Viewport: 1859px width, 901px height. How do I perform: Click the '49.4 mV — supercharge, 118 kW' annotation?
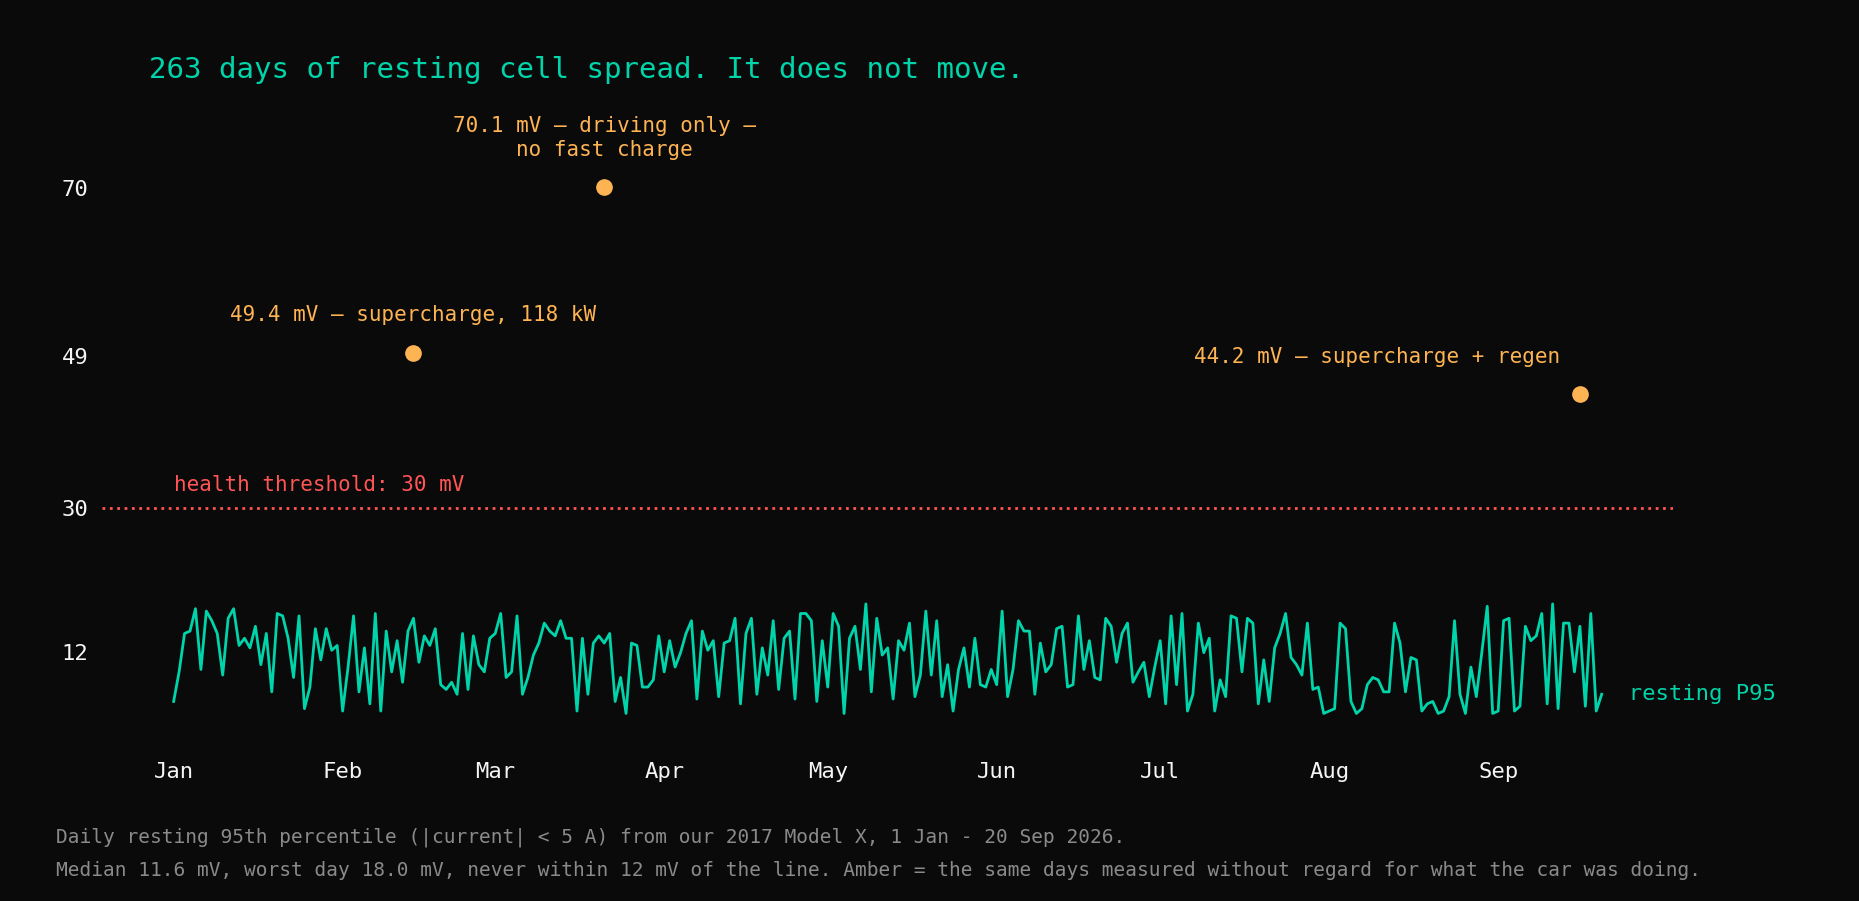(x=413, y=314)
